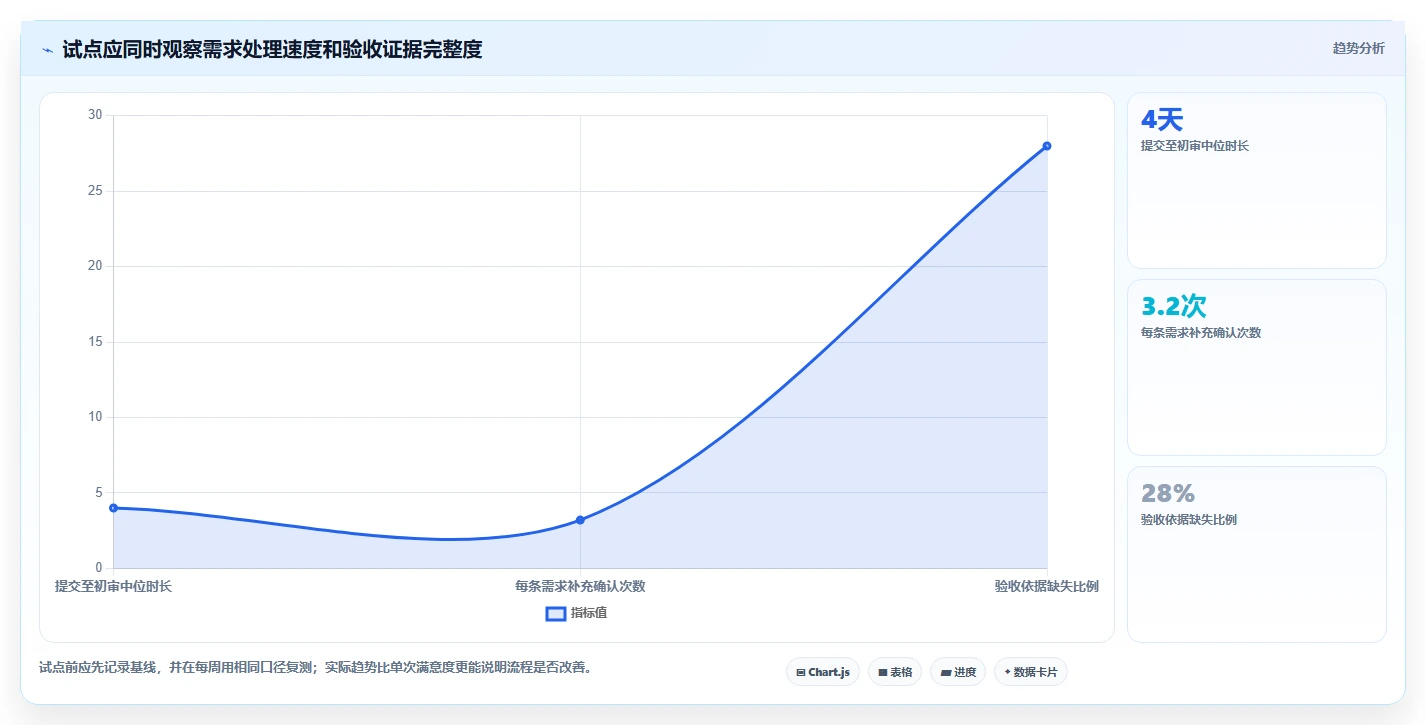1426x725 pixels.
Task: Click the lightning icon beside the title
Action: click(x=48, y=50)
